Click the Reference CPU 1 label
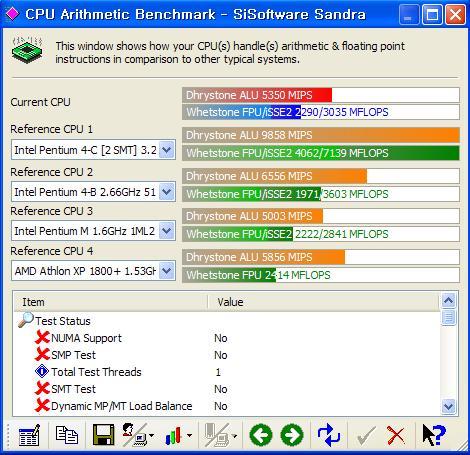470x455 pixels. [x=51, y=129]
